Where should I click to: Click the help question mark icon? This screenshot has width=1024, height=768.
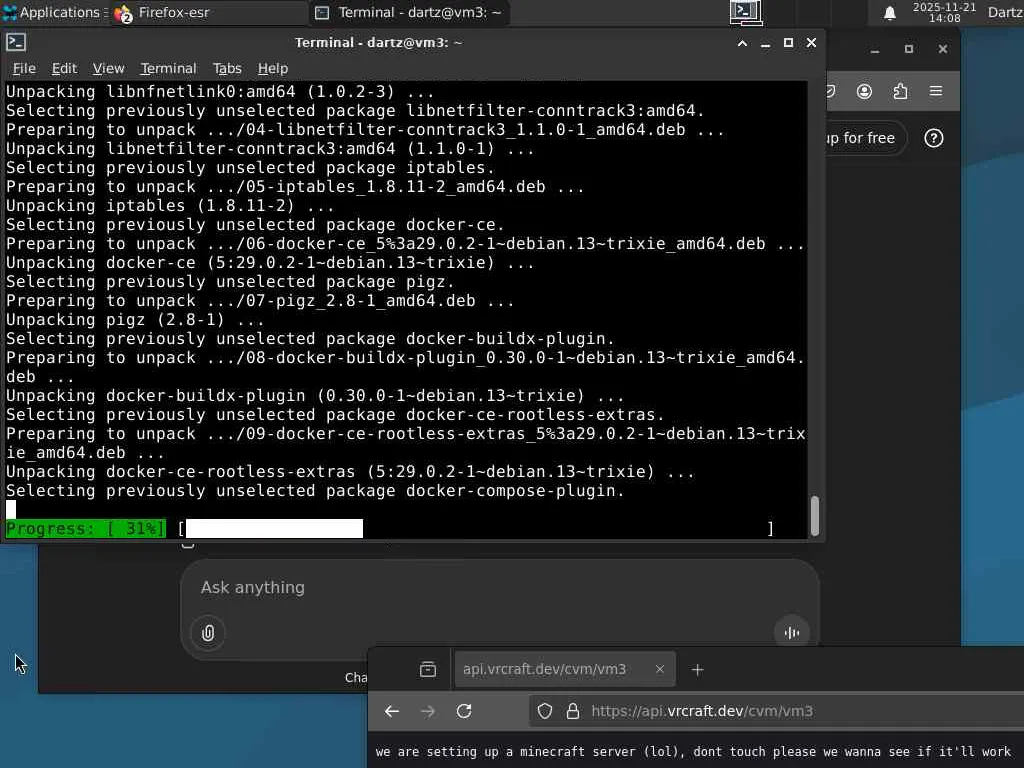pyautogui.click(x=933, y=138)
